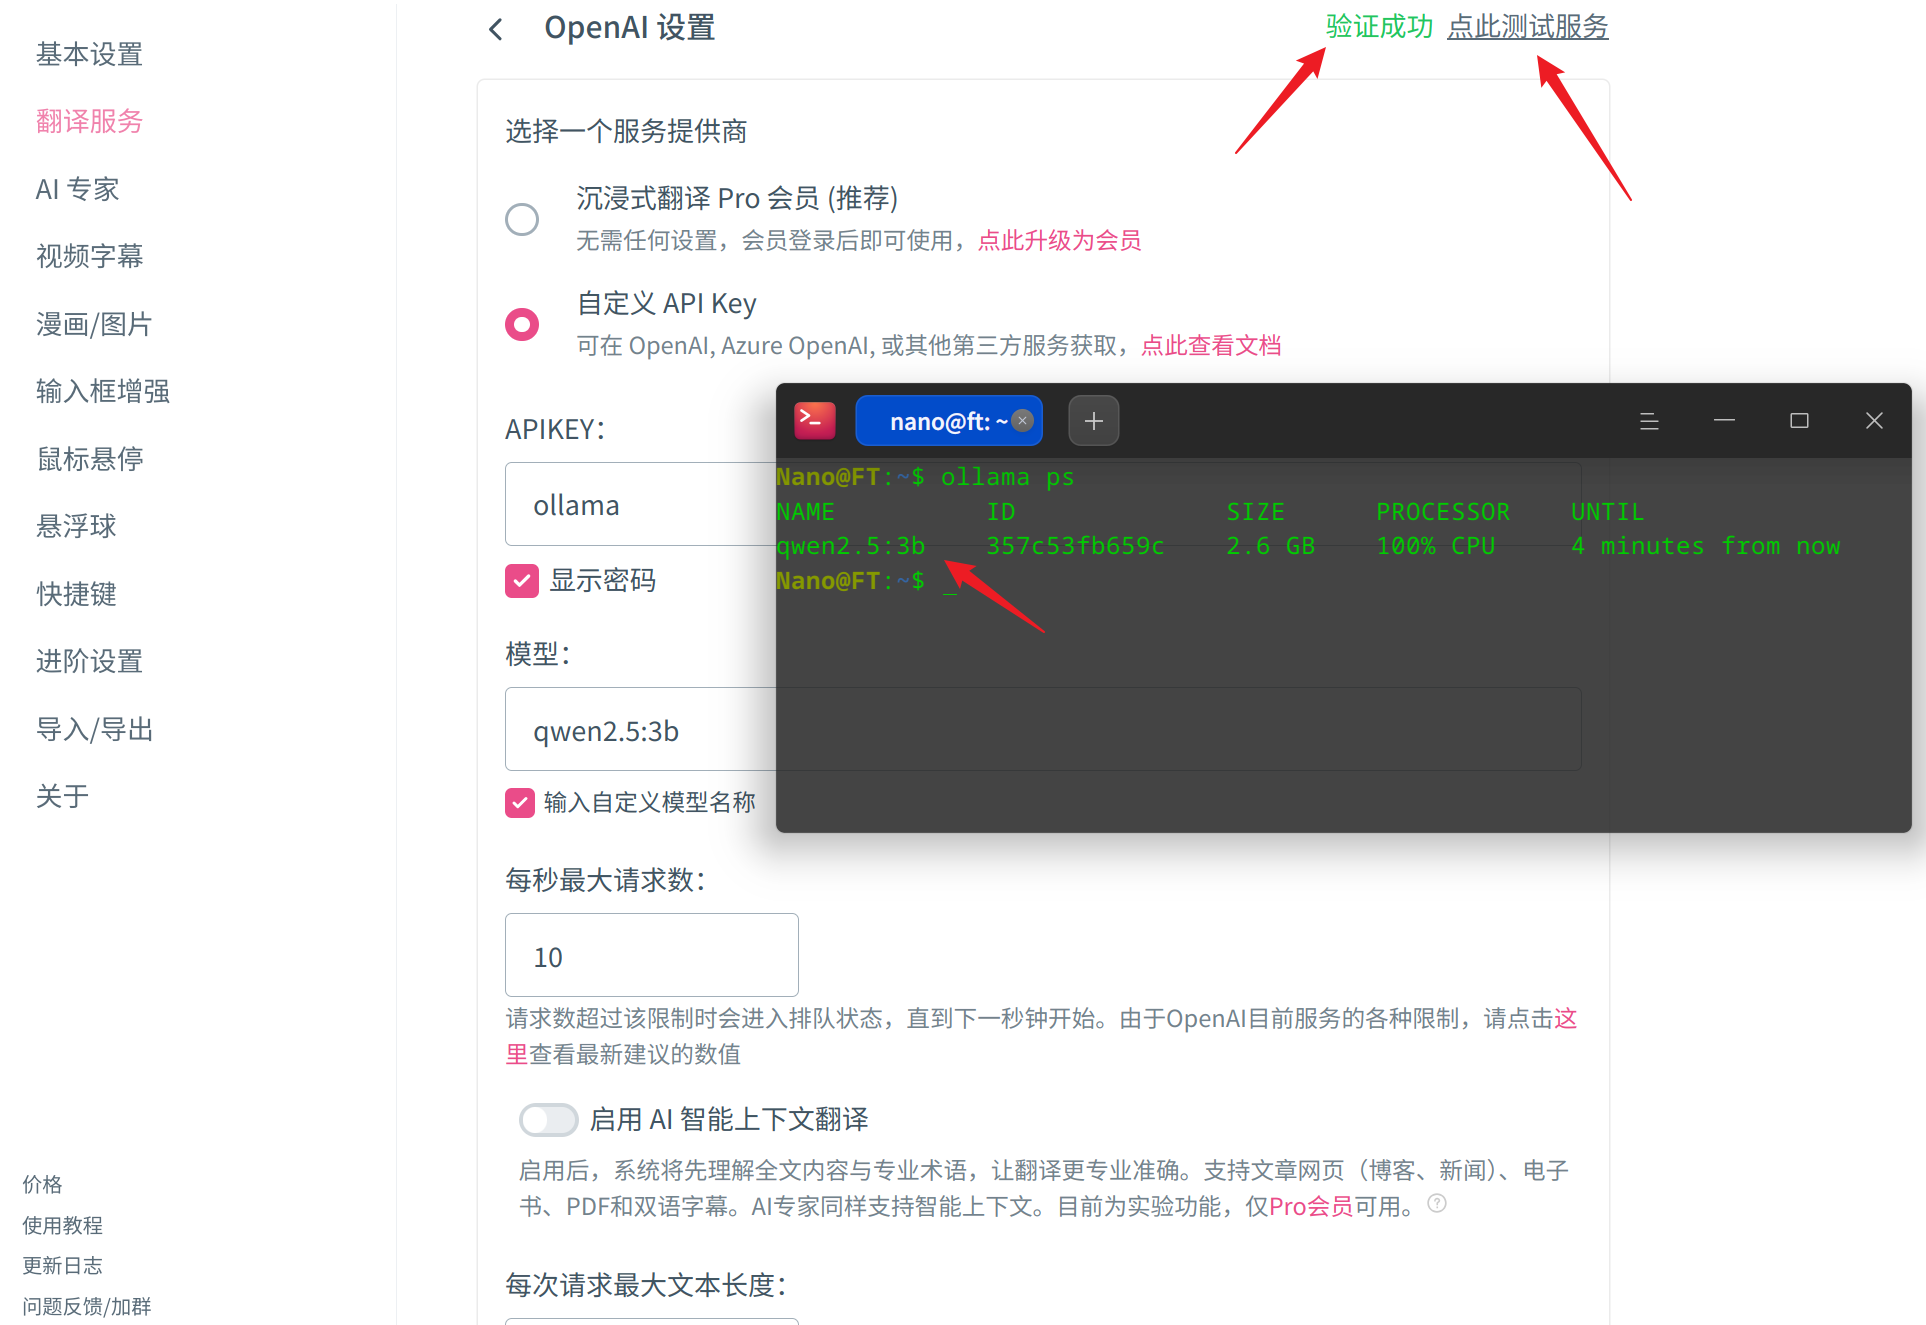The width and height of the screenshot is (1926, 1325).
Task: Enable the AI 智能上下文翻译 toggle
Action: [x=548, y=1120]
